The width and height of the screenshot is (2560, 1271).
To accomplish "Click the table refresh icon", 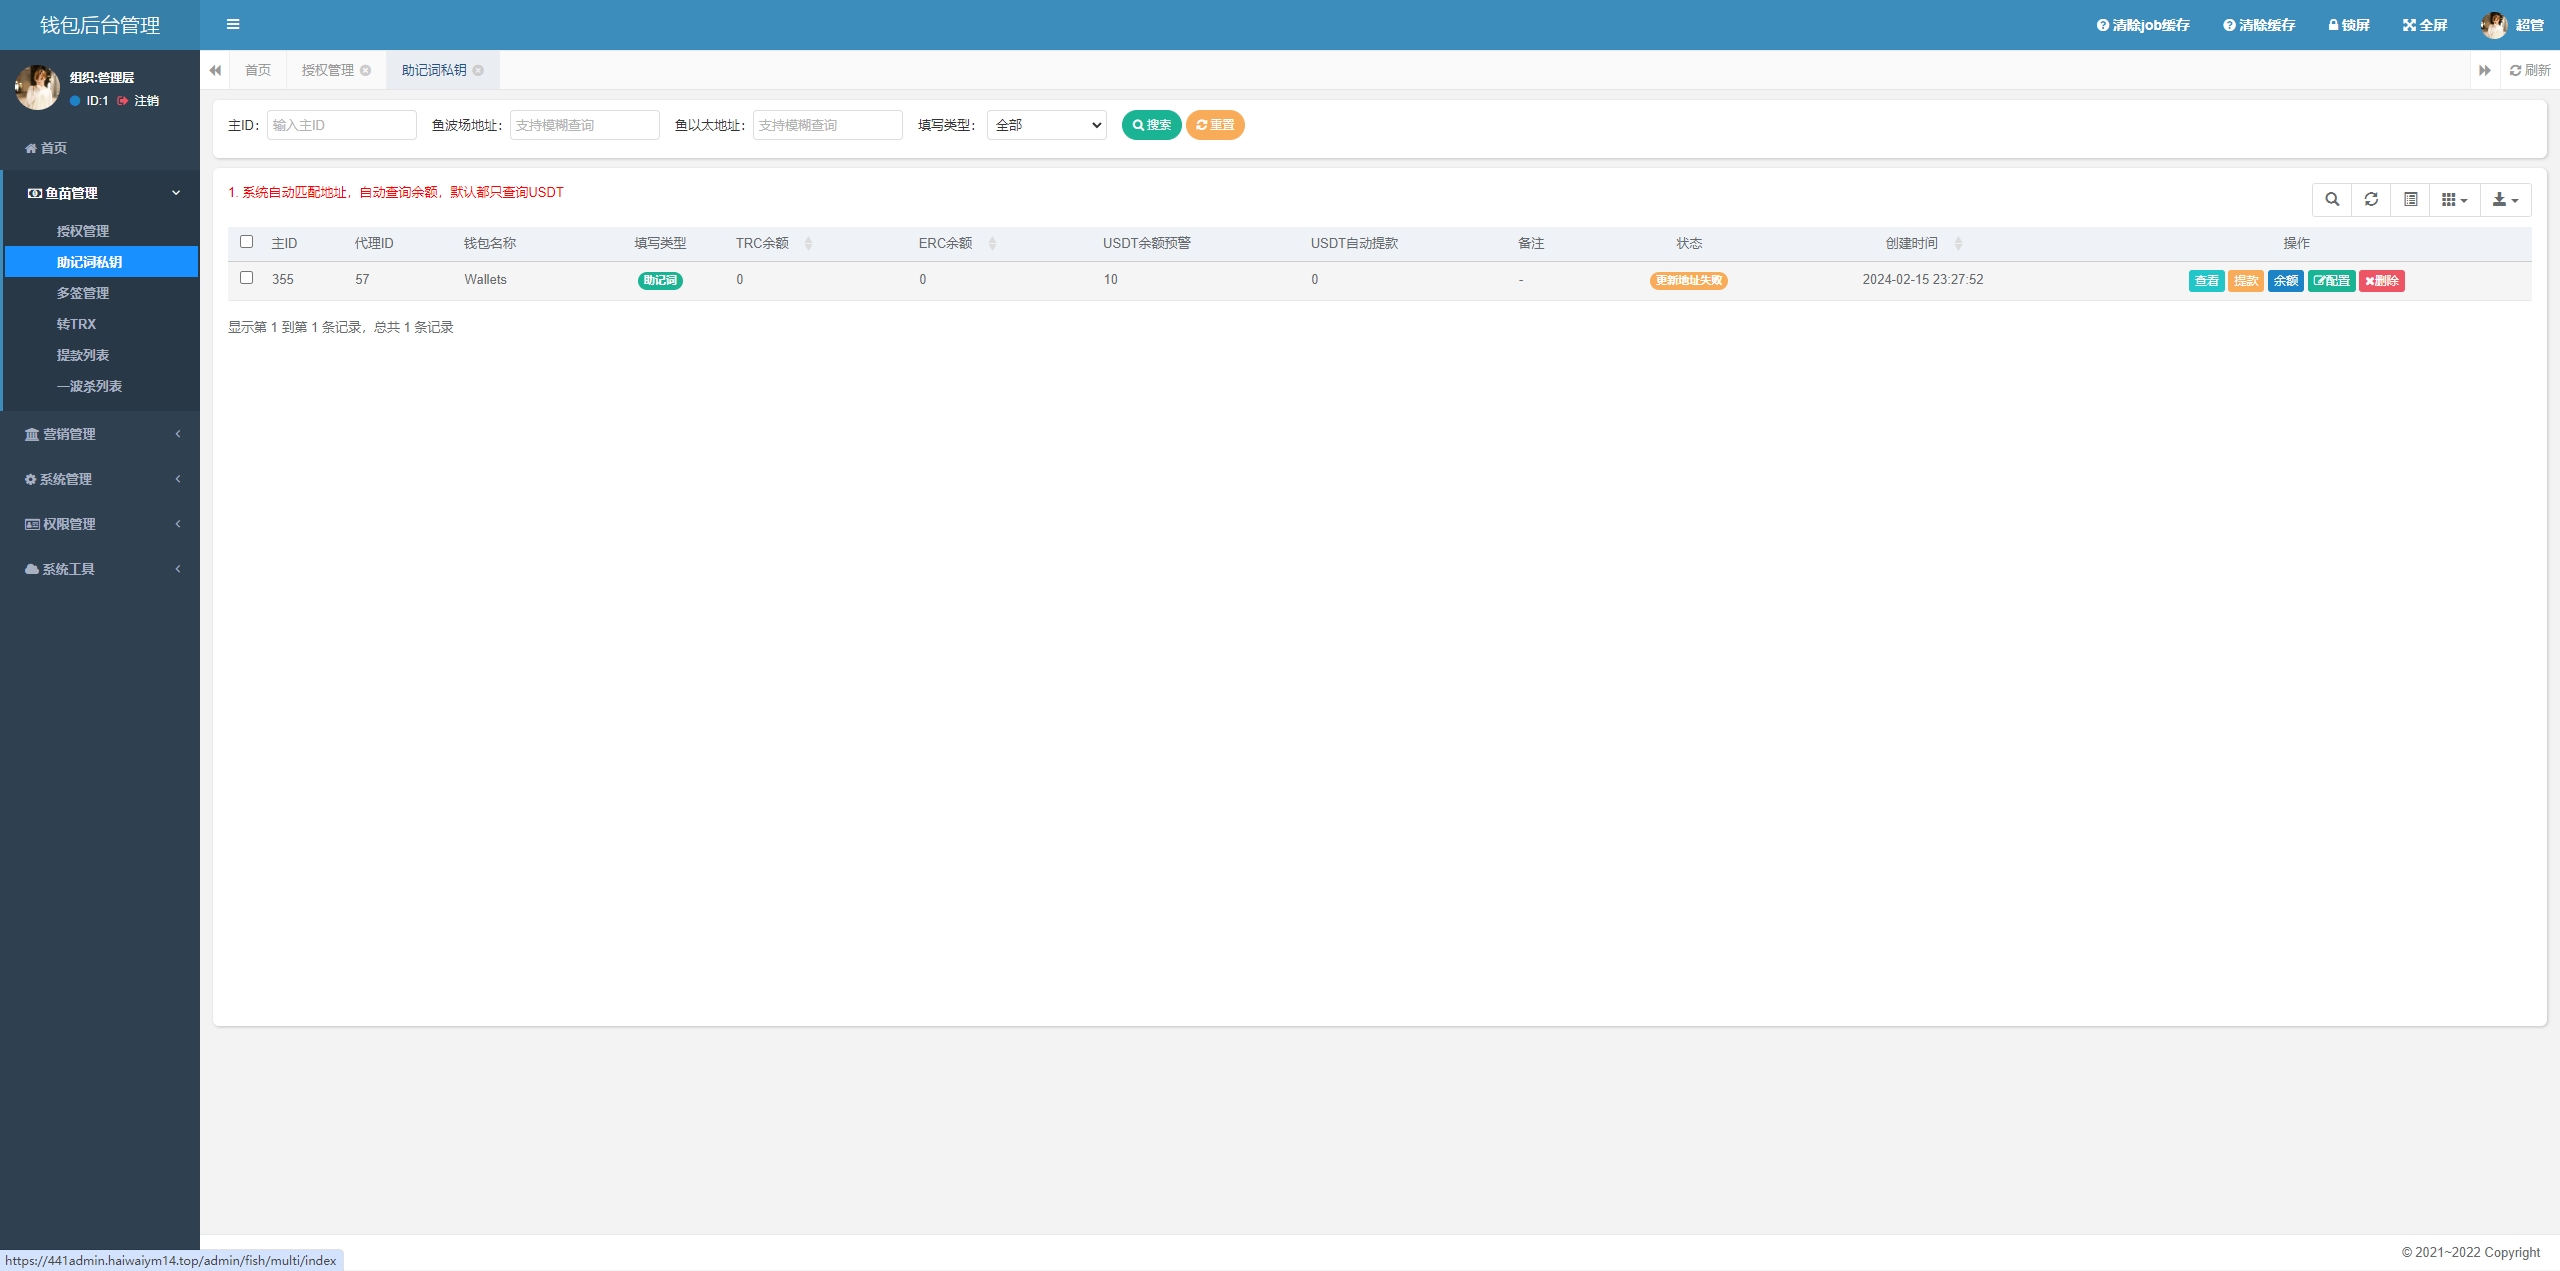I will 2371,200.
